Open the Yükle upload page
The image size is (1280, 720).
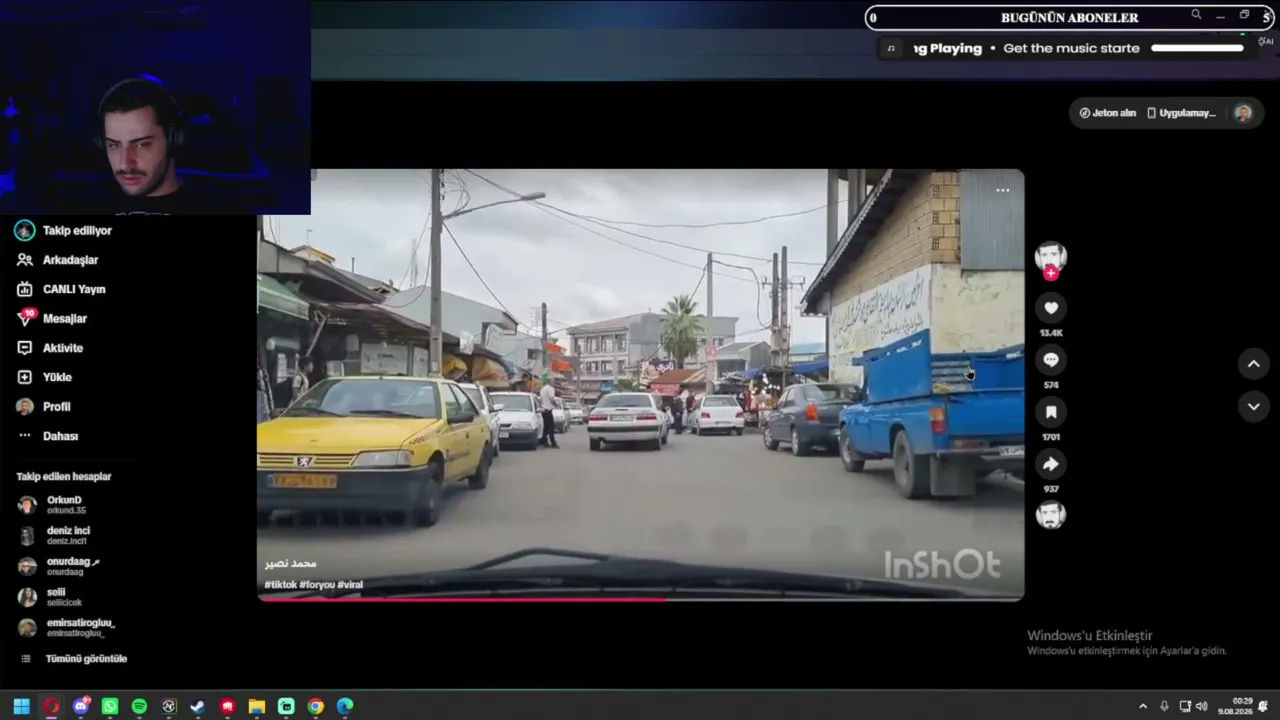[45, 377]
